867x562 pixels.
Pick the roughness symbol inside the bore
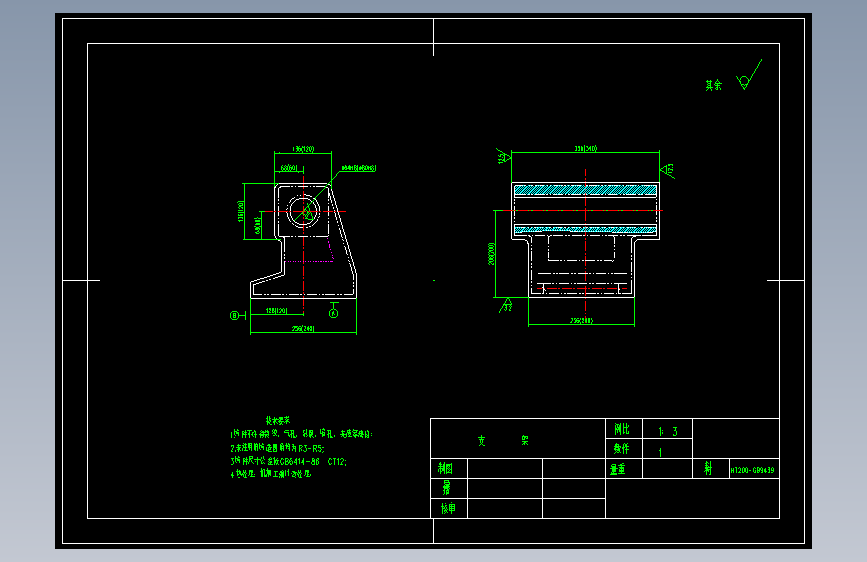click(x=308, y=214)
